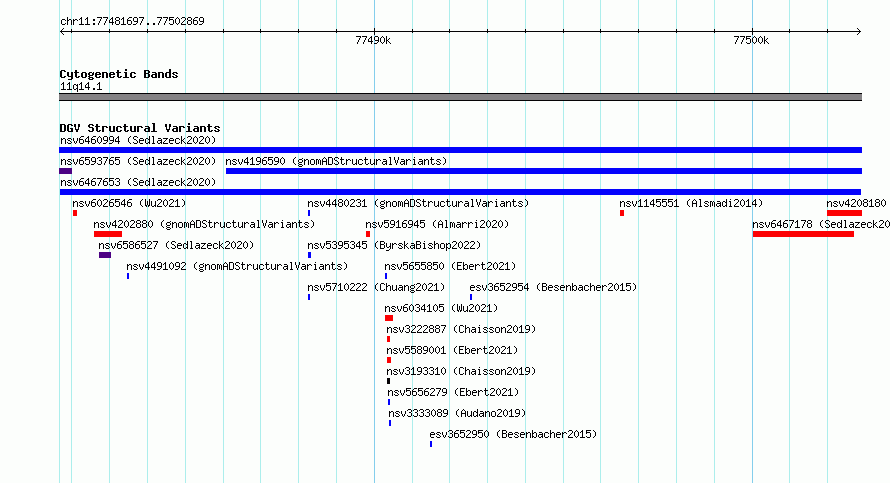Open nsv4202880 (gnomADStructuralVariants) label
Viewport: 890px width, 483px height.
pos(204,224)
